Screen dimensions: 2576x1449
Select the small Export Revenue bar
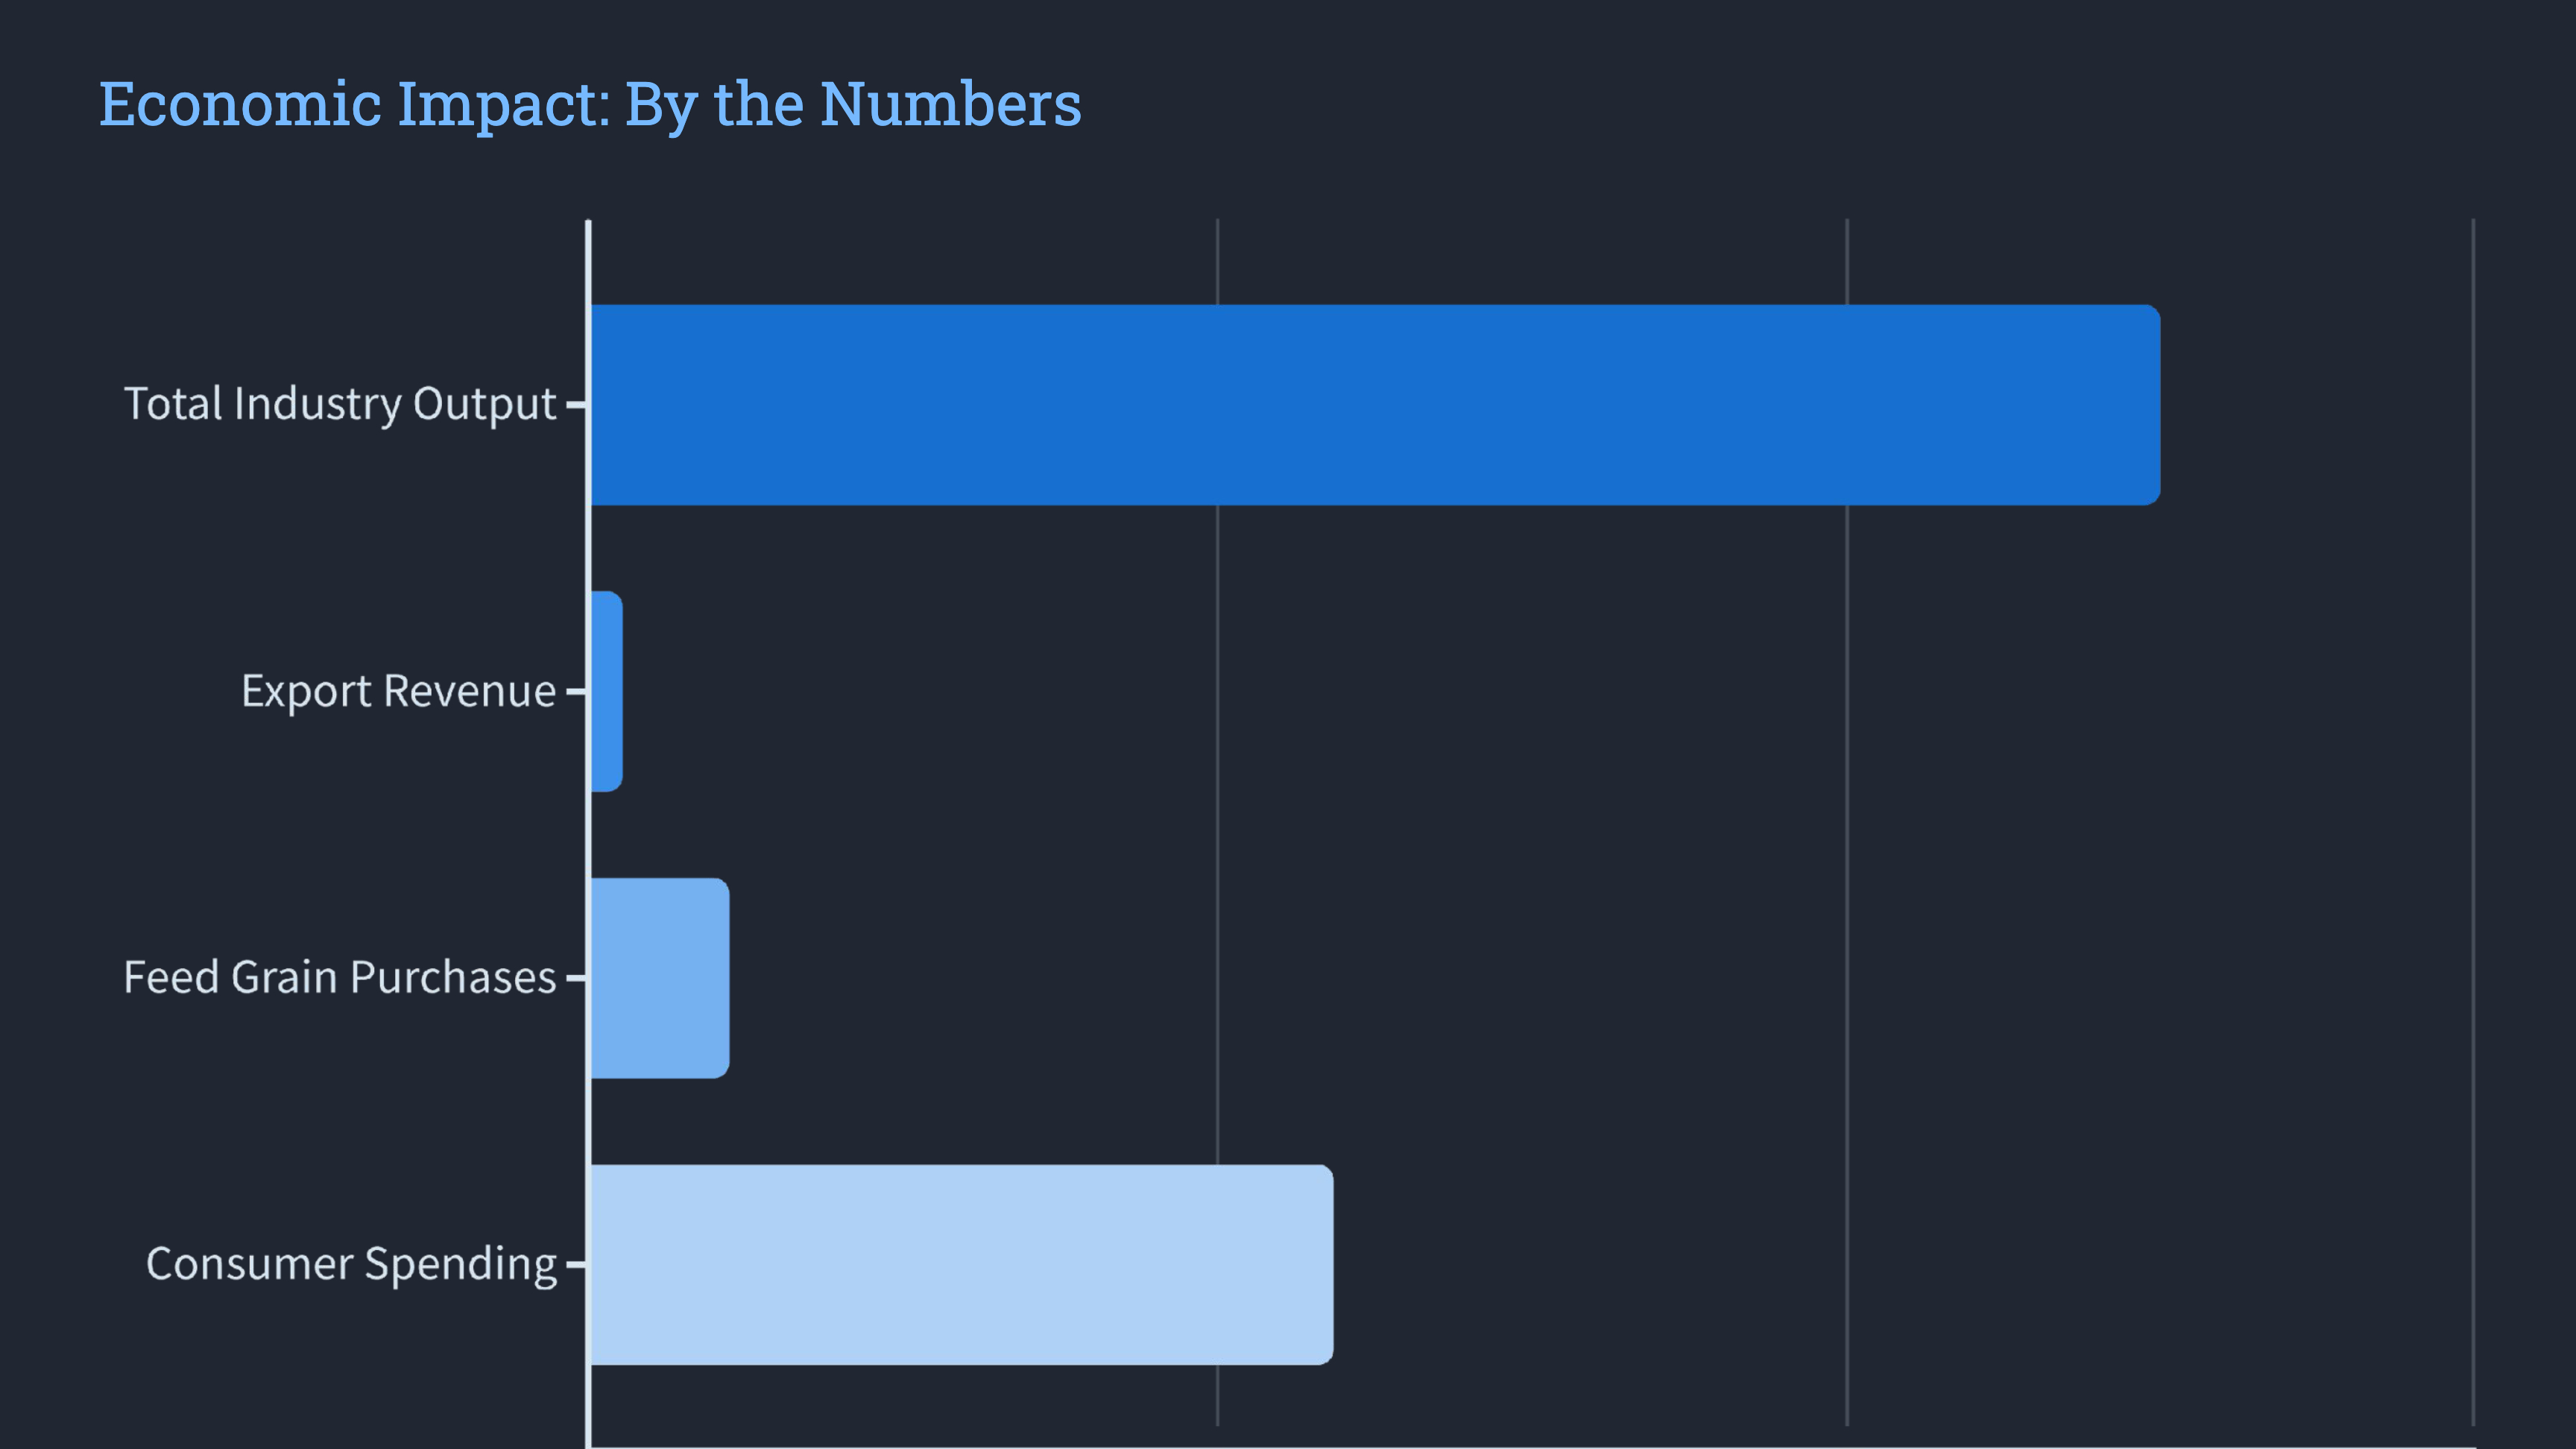coord(607,691)
